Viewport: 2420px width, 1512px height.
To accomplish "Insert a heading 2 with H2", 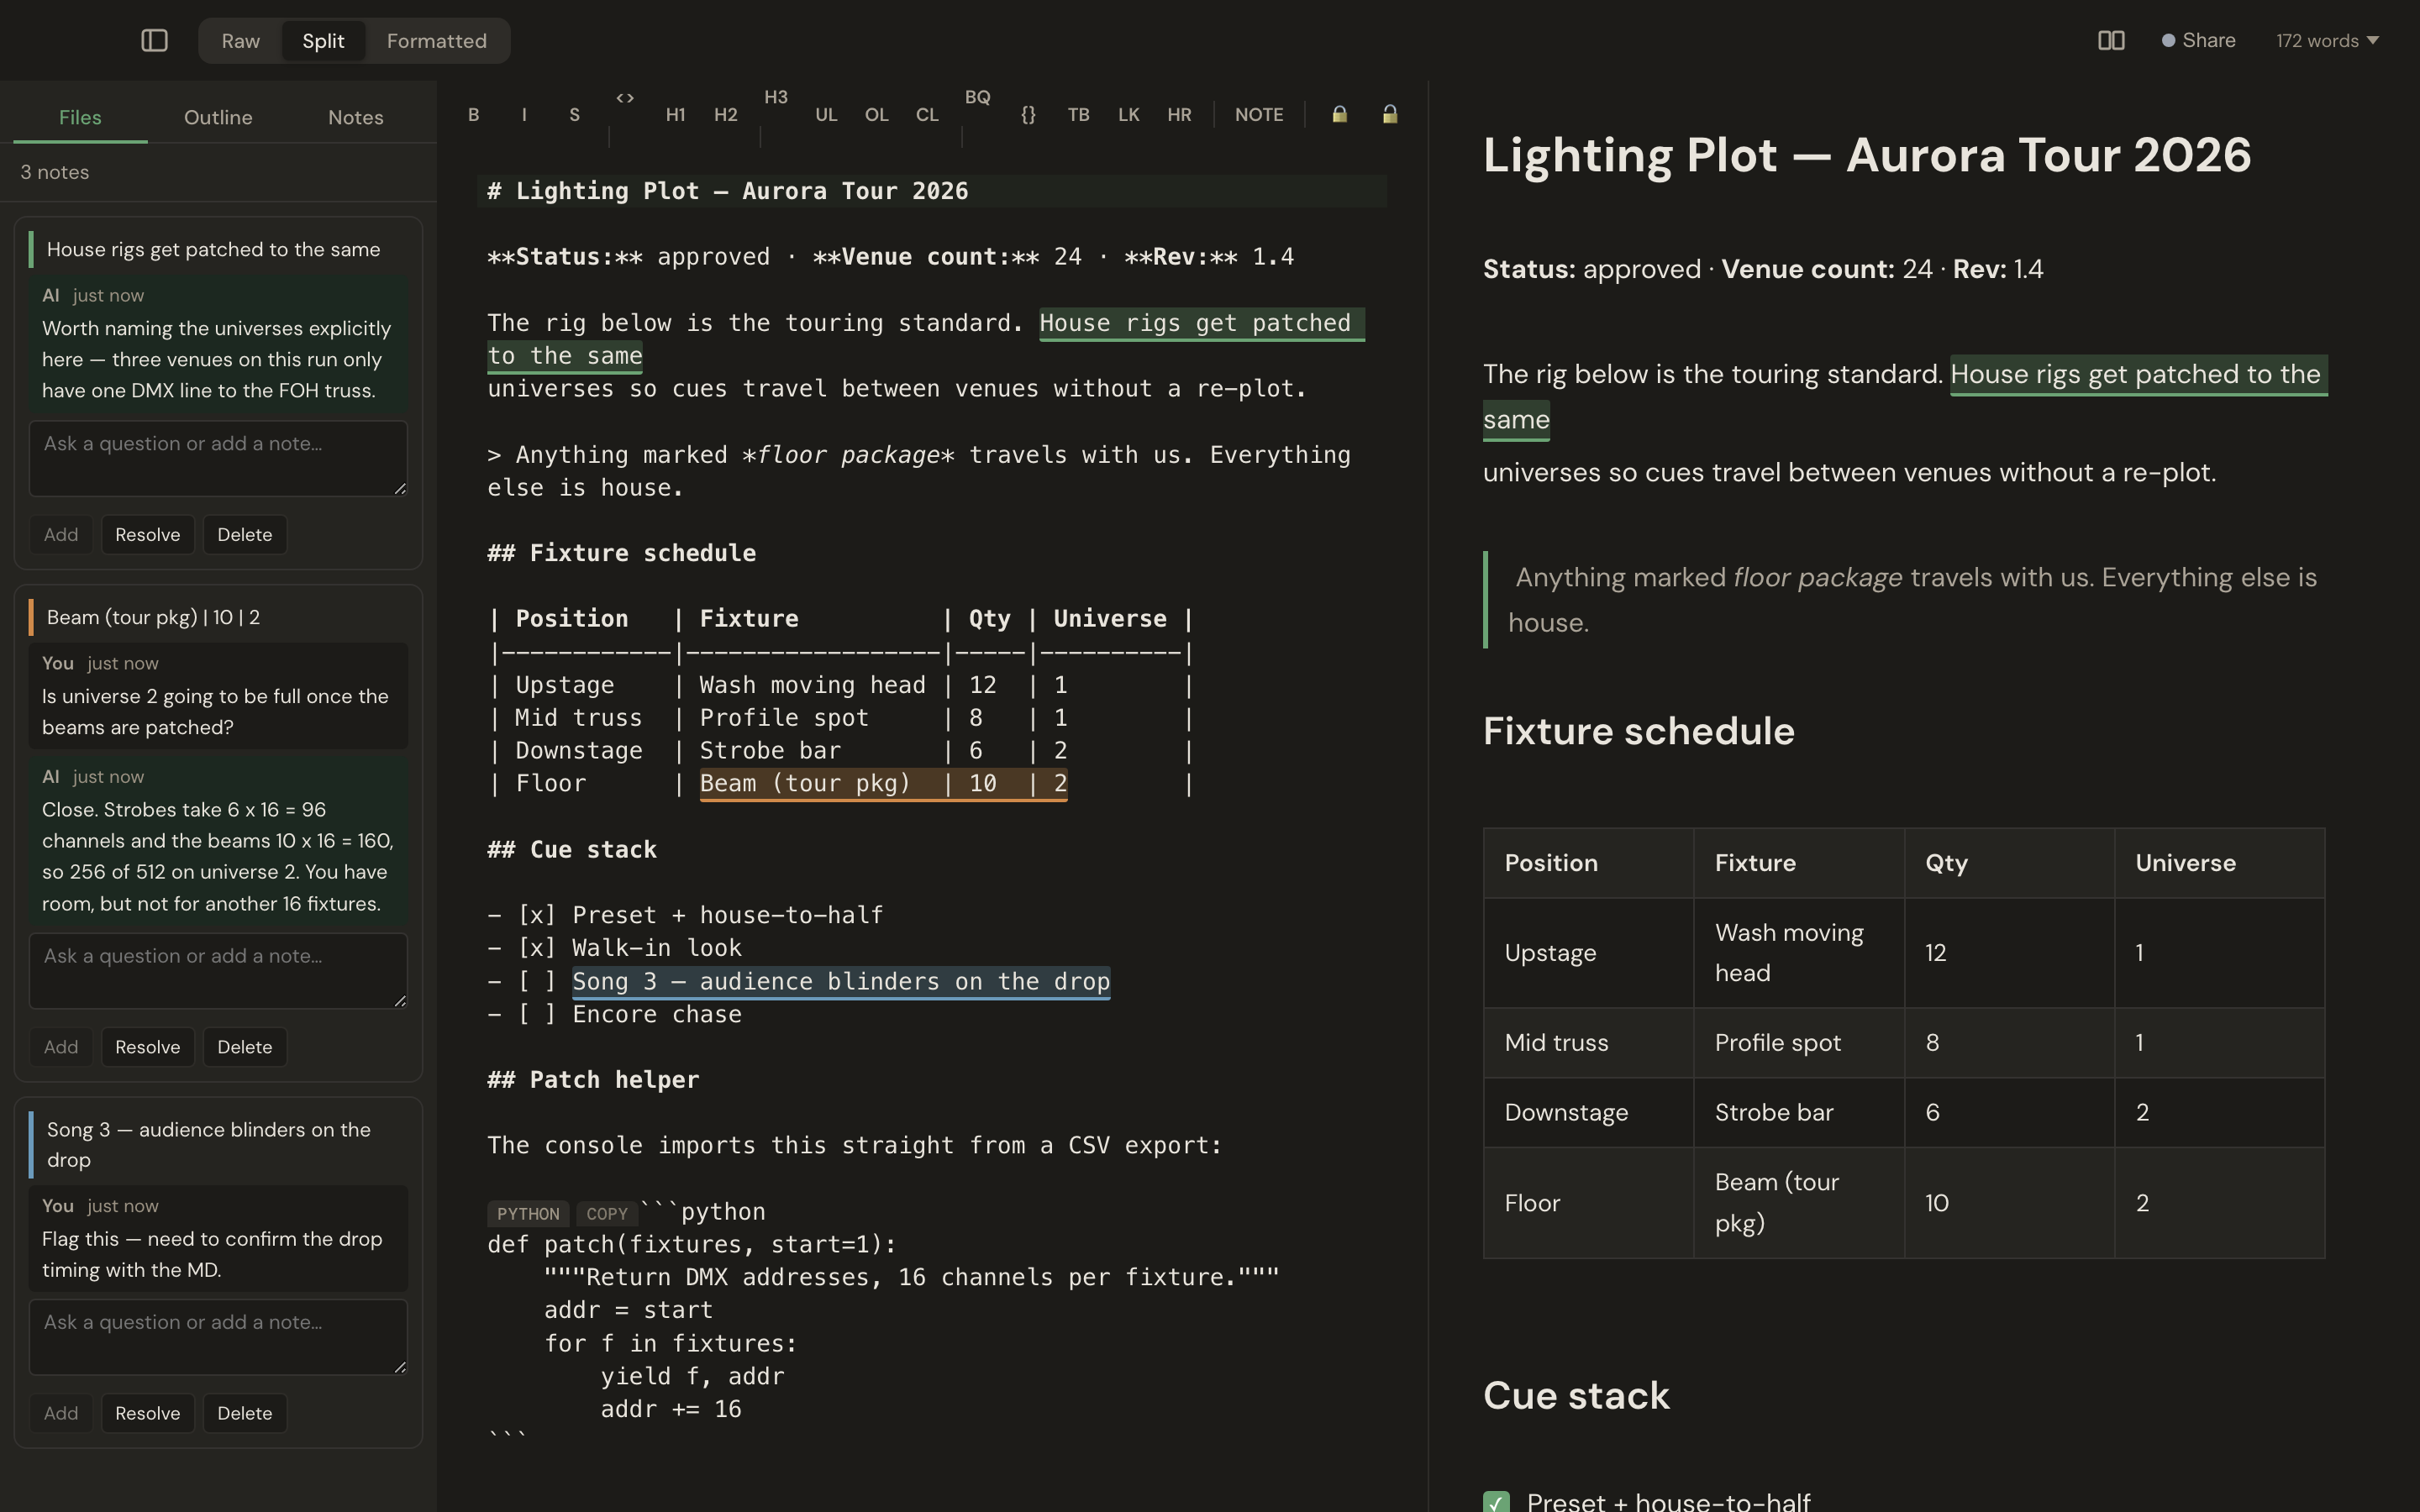I will point(726,114).
